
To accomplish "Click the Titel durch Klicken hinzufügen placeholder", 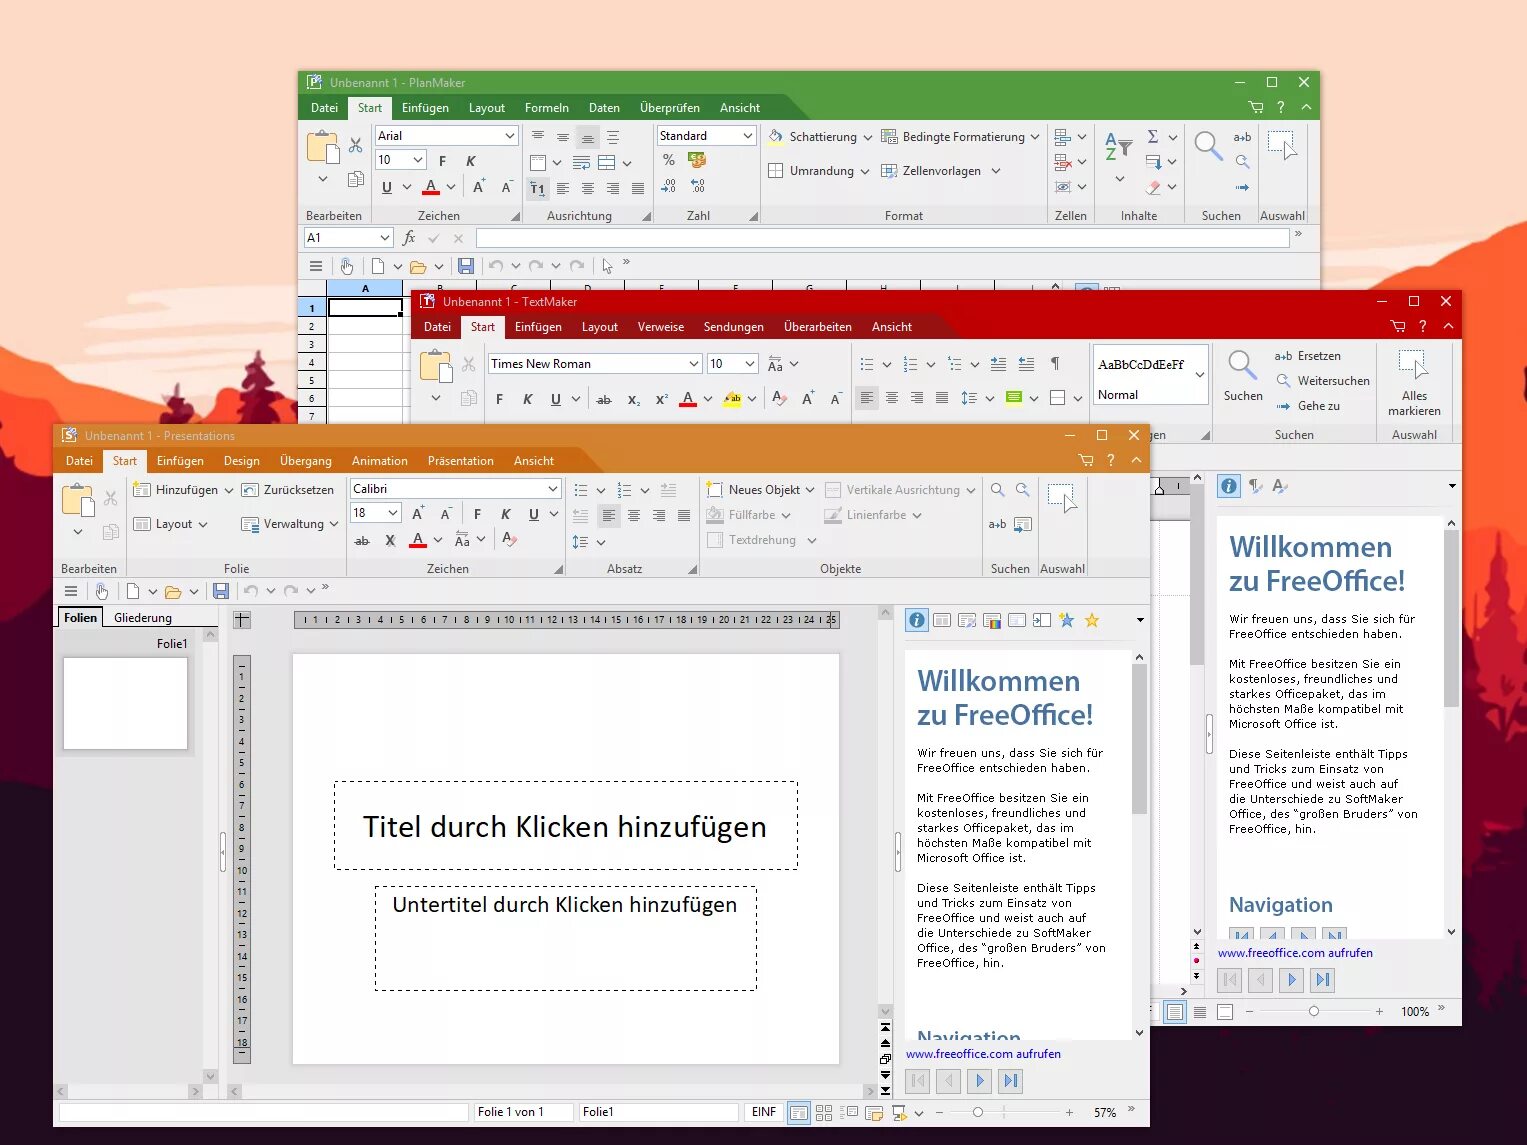I will click(565, 826).
